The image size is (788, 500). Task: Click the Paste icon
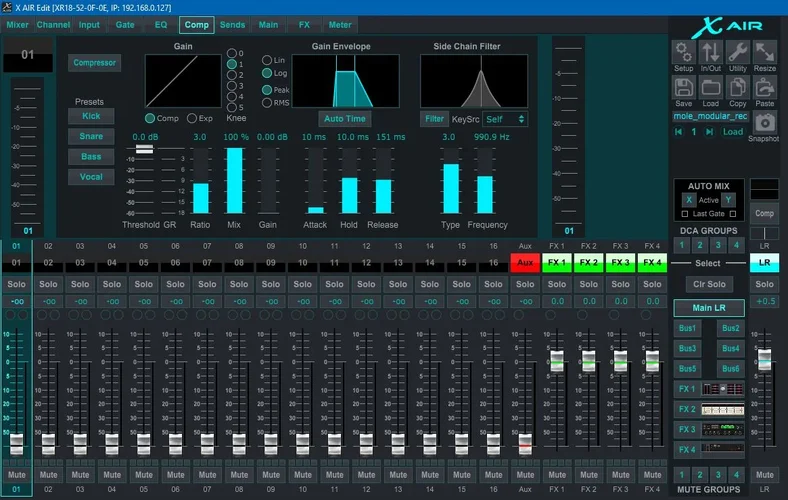point(765,89)
